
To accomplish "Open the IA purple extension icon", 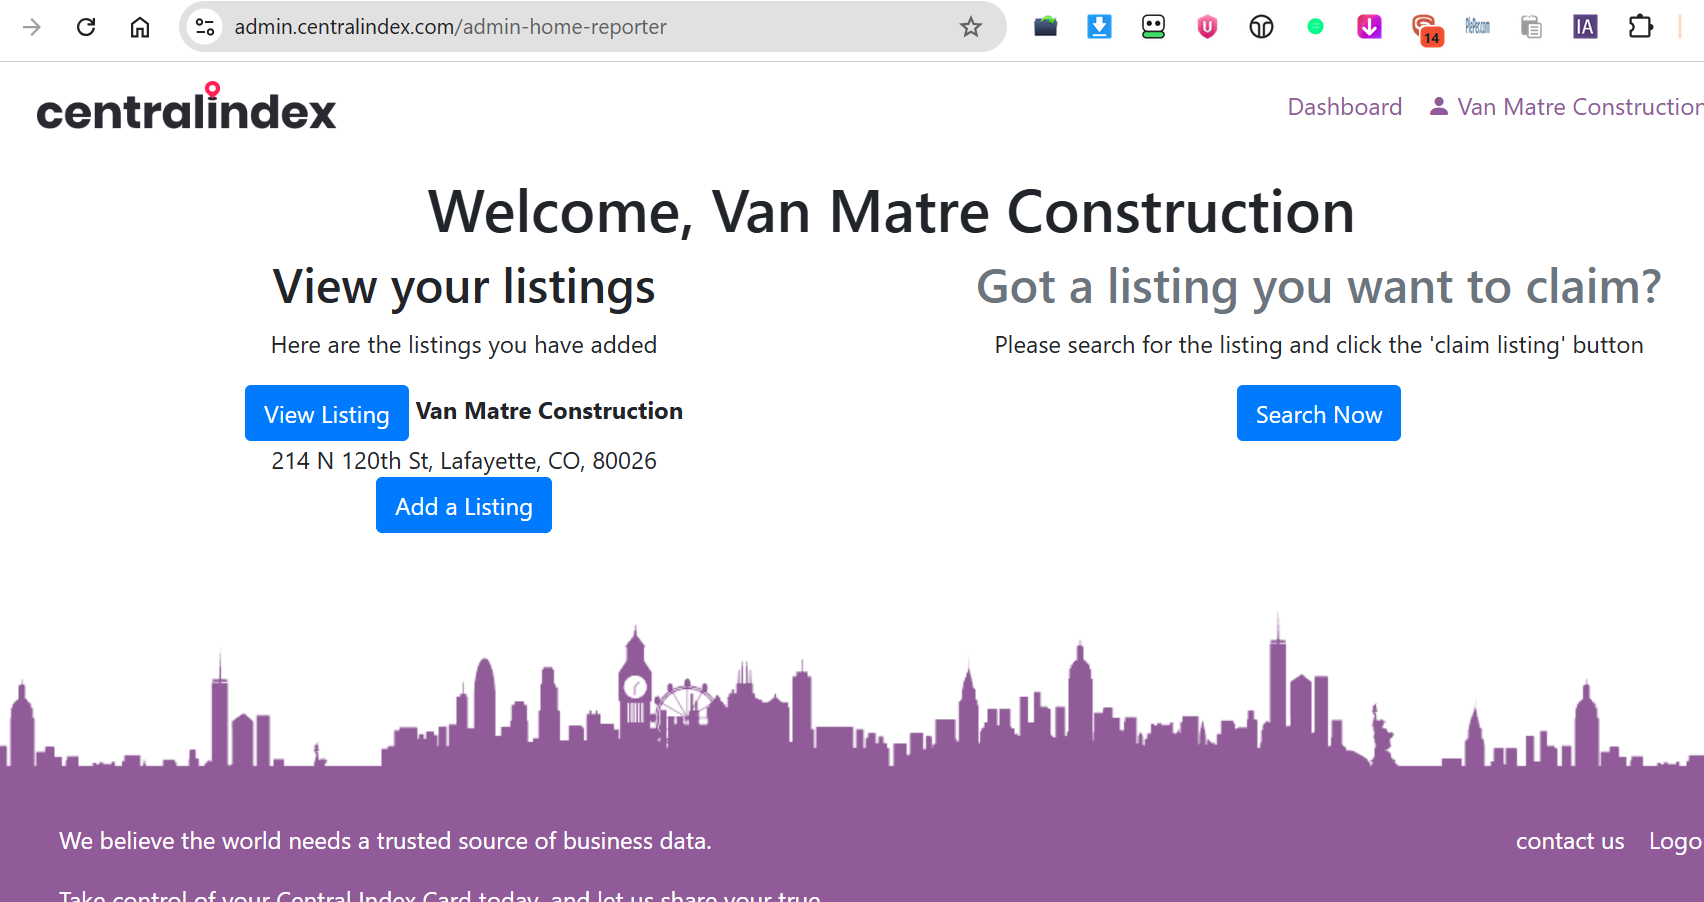I will tap(1585, 27).
